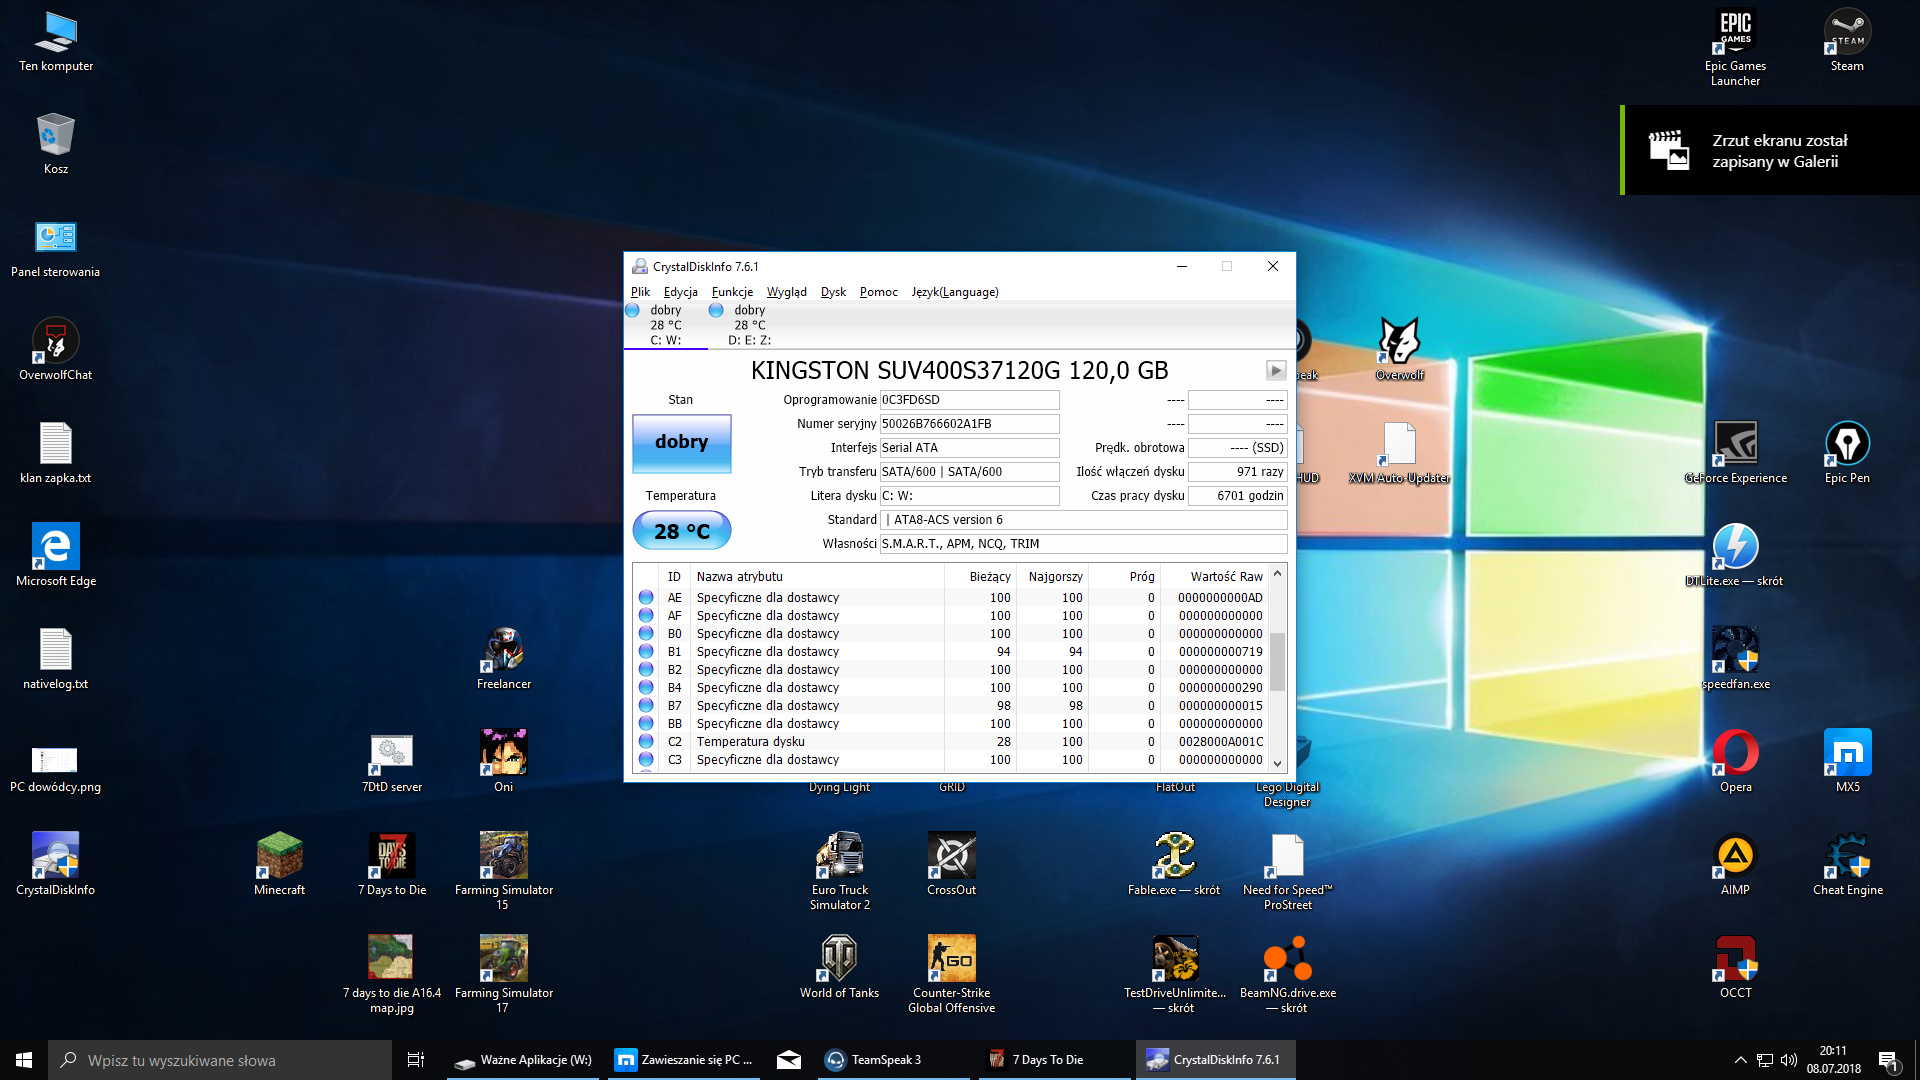This screenshot has height=1080, width=1920.
Task: Show hidden tray icons chevron
Action: click(1740, 1060)
